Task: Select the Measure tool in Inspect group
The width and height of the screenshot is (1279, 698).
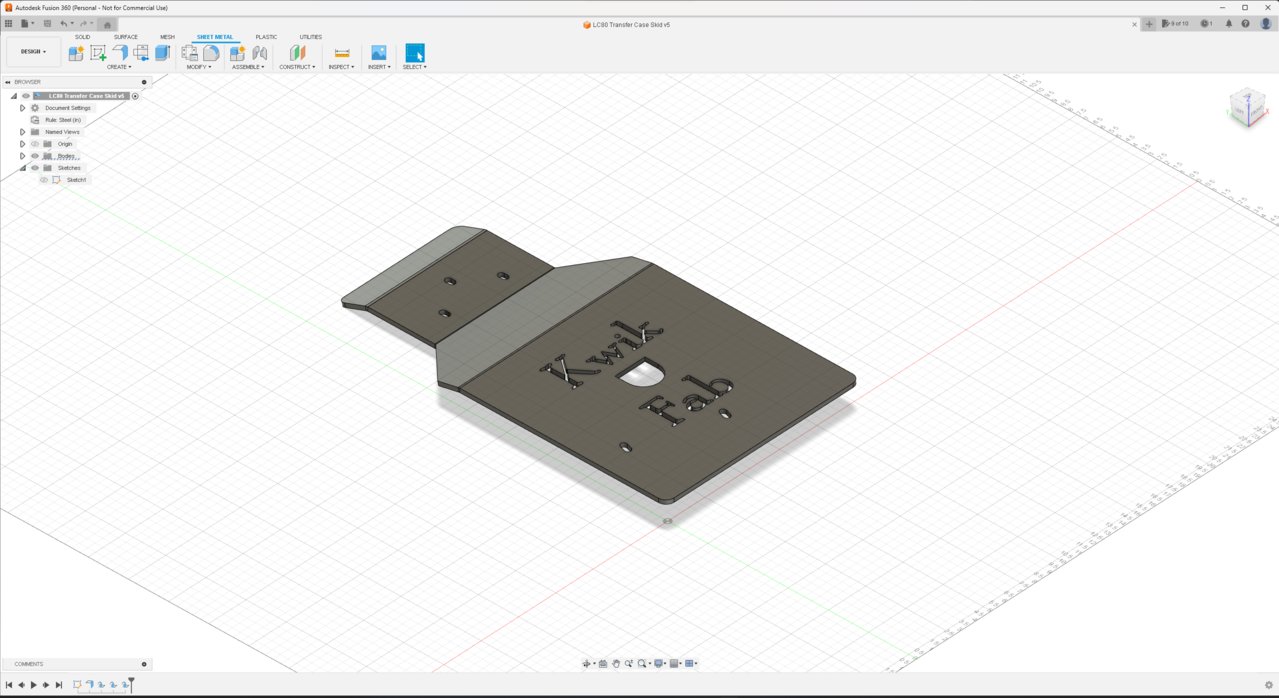Action: [342, 53]
